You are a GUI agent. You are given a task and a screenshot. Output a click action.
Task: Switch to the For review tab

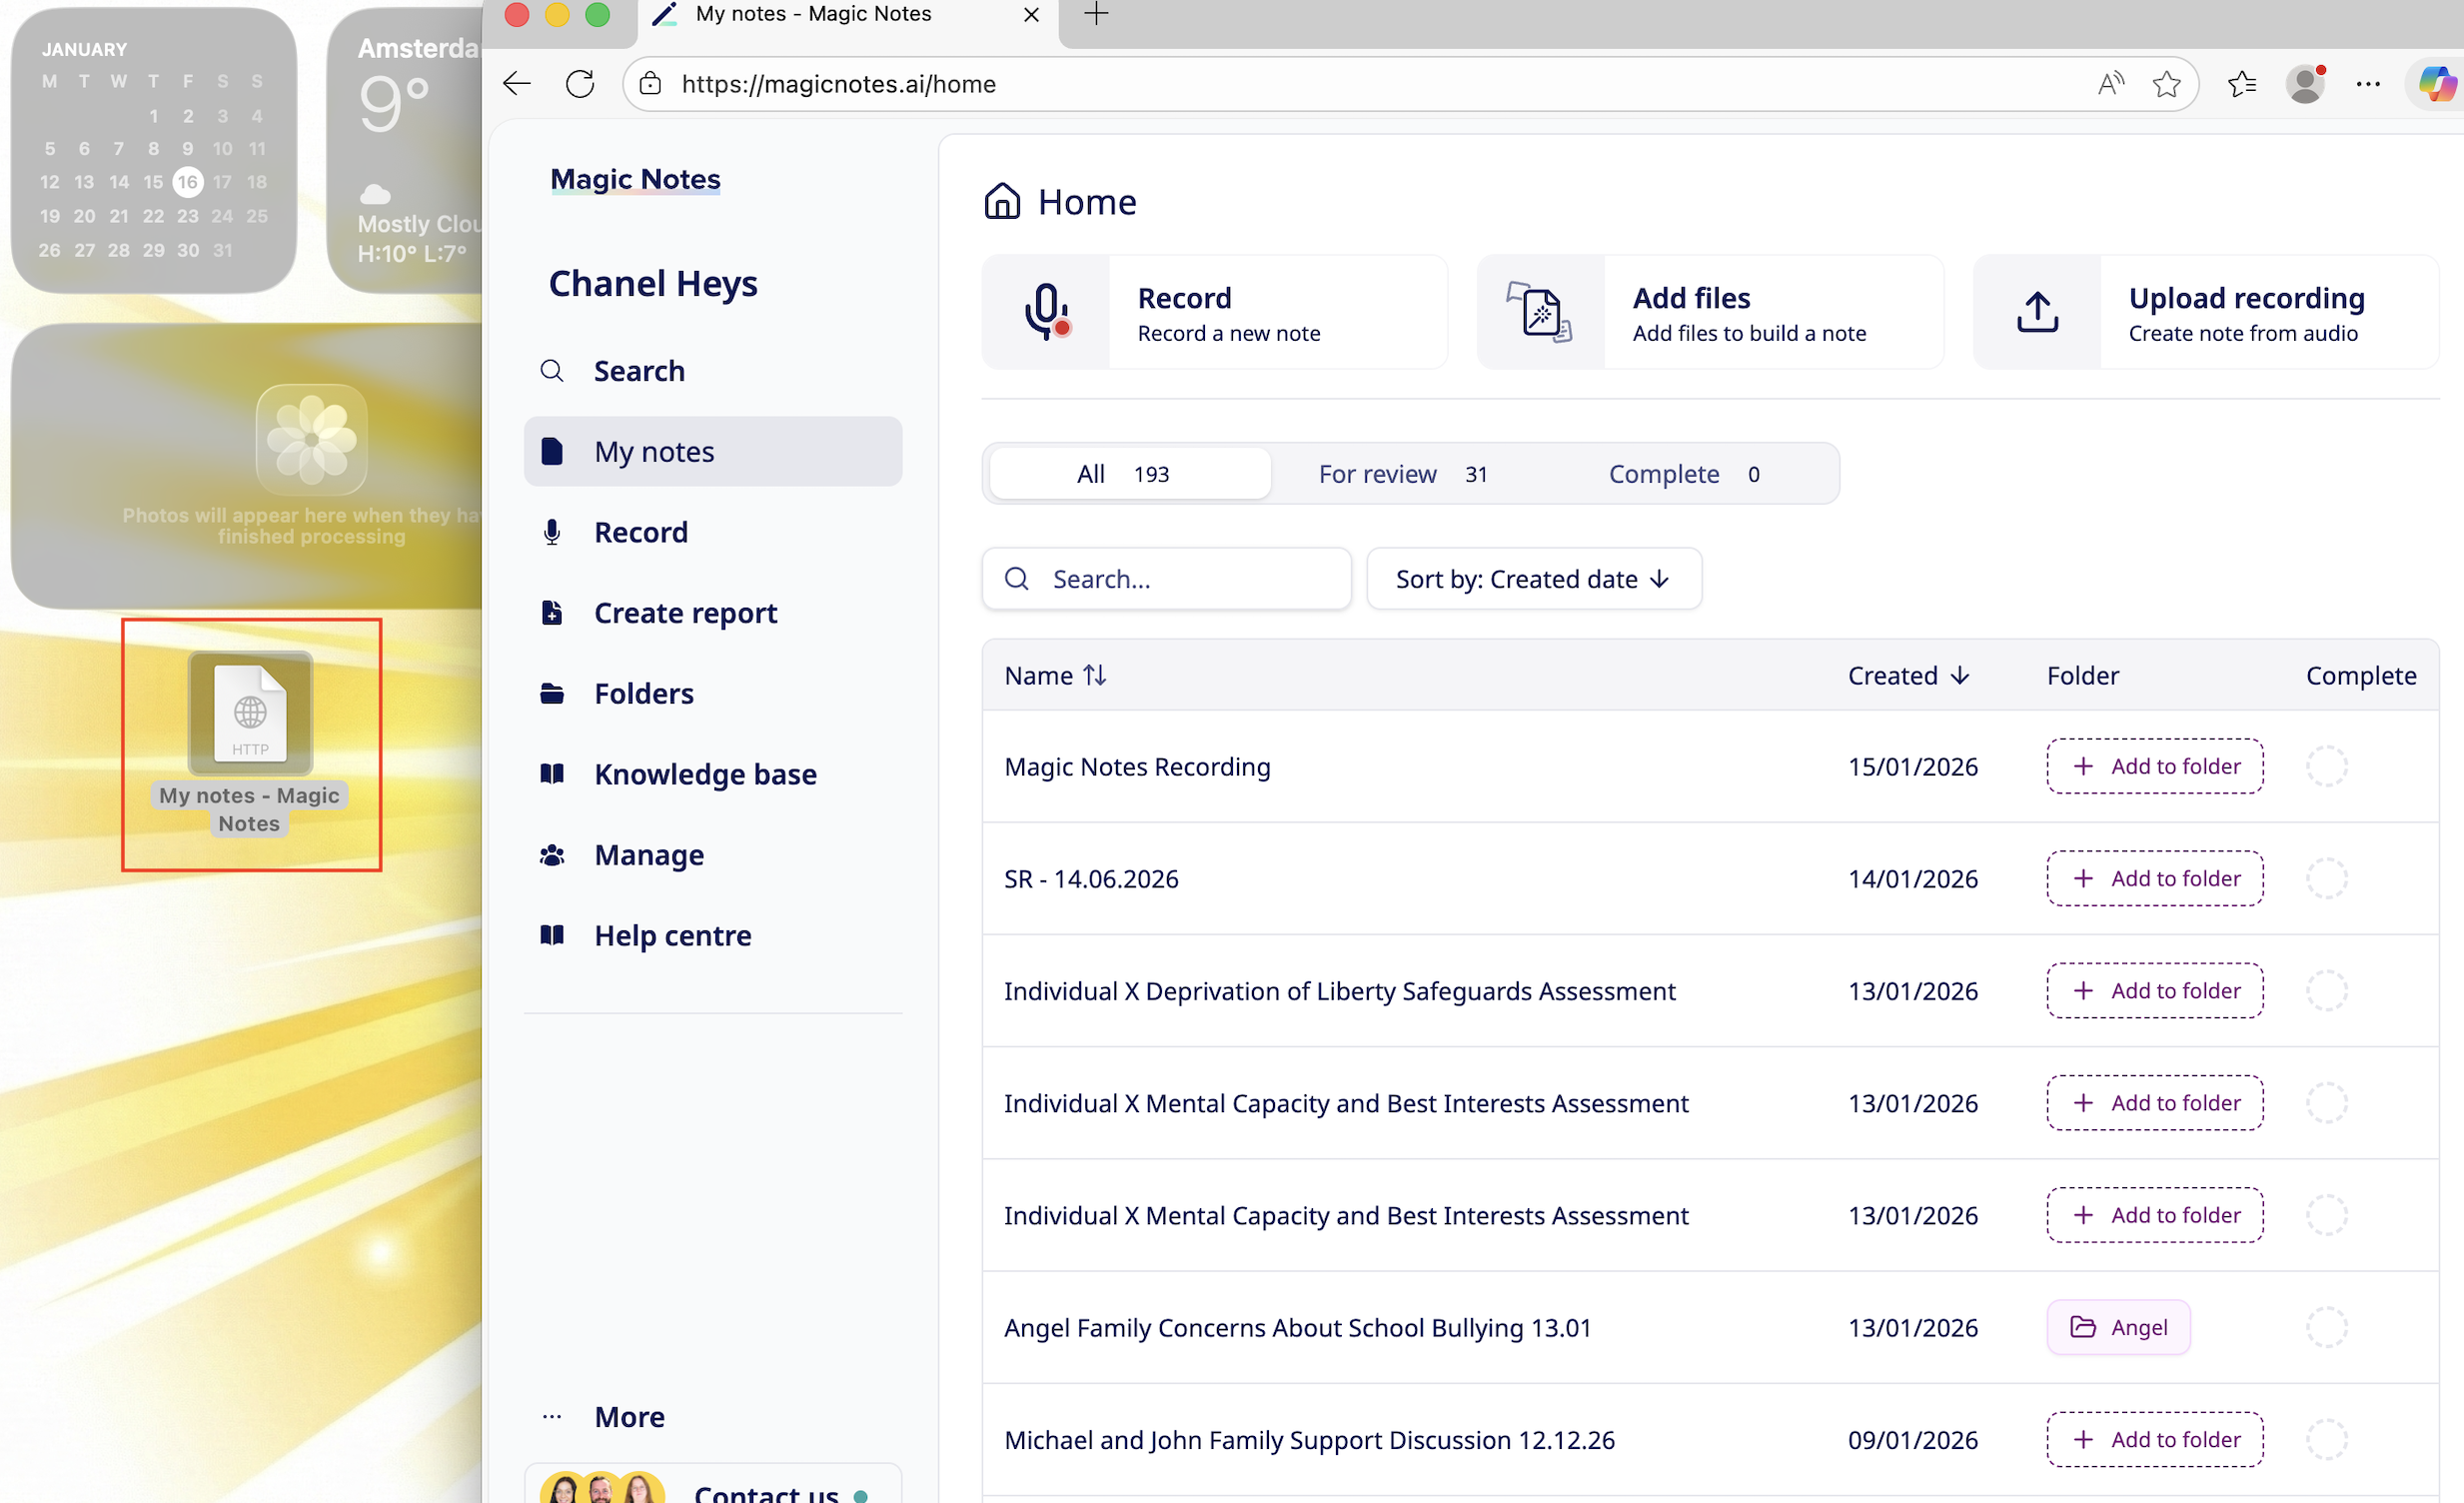(x=1402, y=473)
